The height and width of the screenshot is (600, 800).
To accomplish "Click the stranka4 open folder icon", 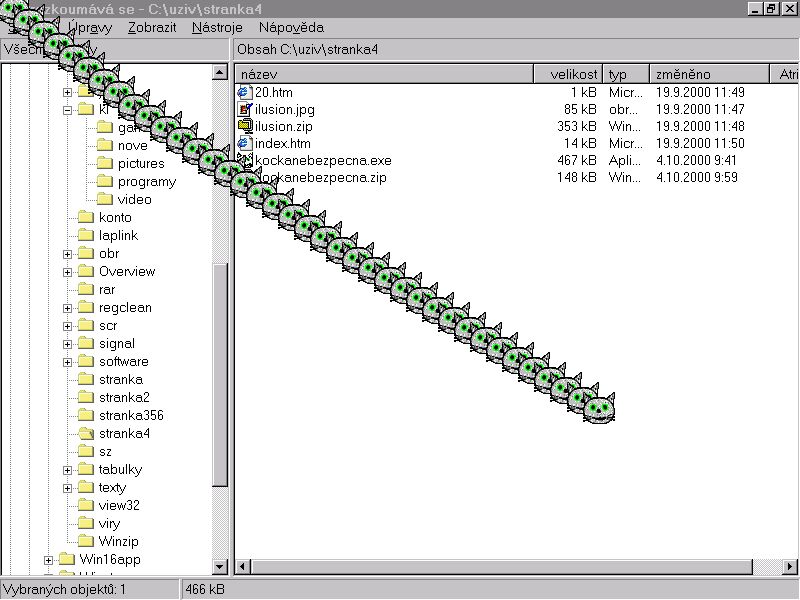I will [x=86, y=434].
